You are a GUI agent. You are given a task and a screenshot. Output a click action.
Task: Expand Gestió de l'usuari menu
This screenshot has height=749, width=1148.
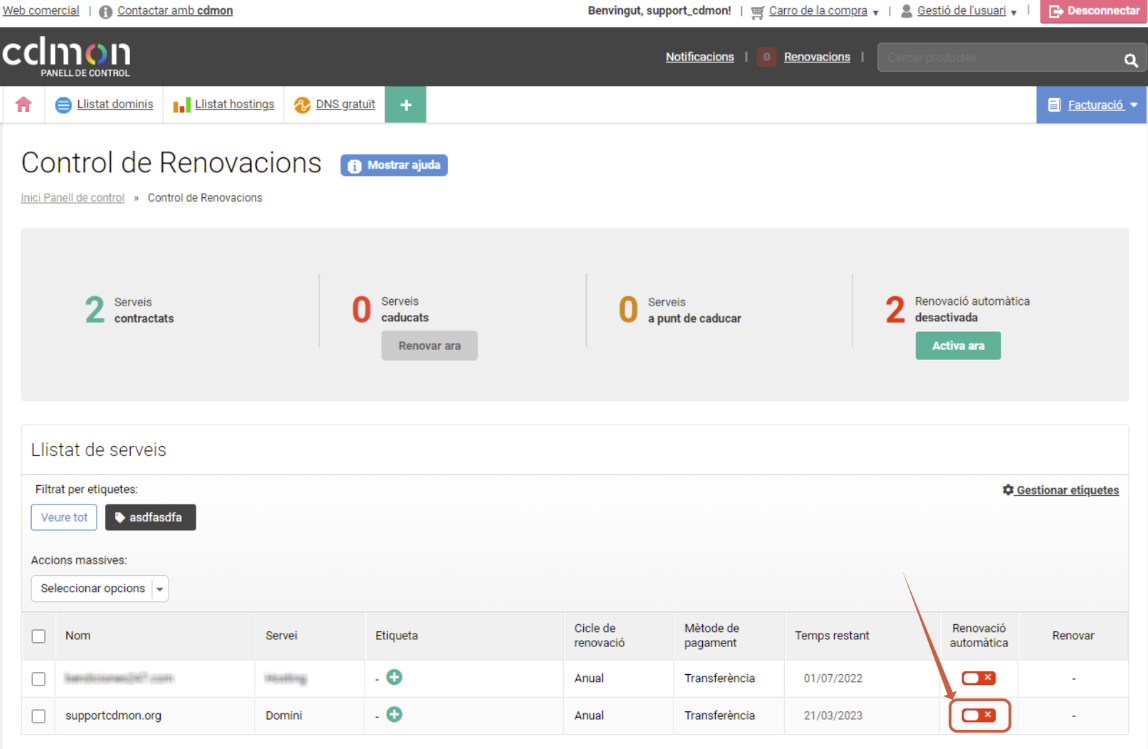(x=1014, y=12)
